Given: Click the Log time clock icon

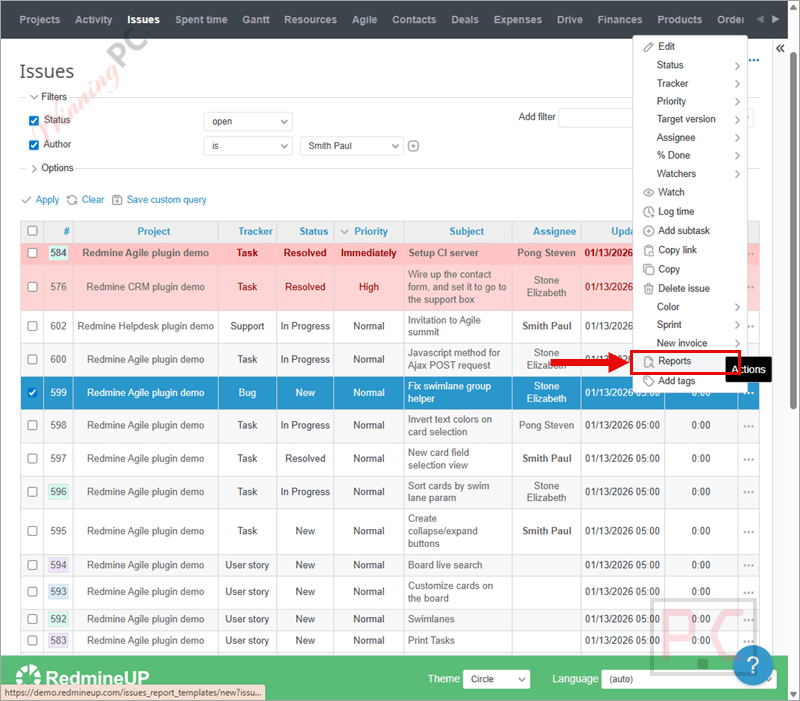Looking at the screenshot, I should (x=648, y=212).
